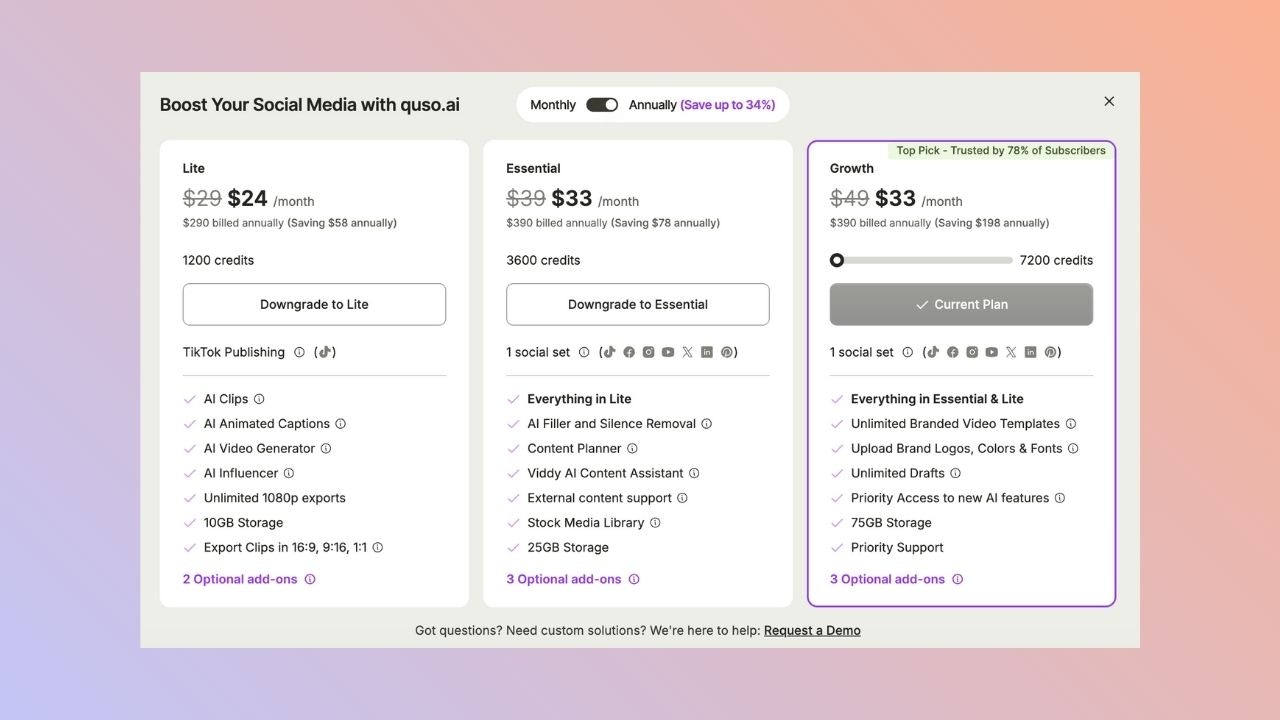1280x720 pixels.
Task: Select the Annually billing label
Action: (x=652, y=105)
